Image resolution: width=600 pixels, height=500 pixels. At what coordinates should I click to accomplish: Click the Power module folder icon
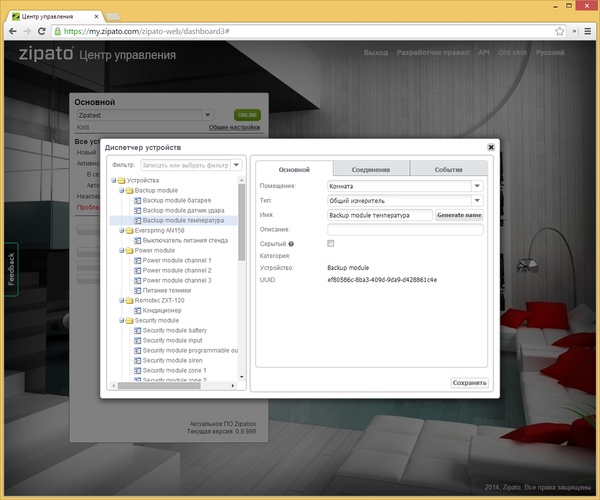point(129,250)
